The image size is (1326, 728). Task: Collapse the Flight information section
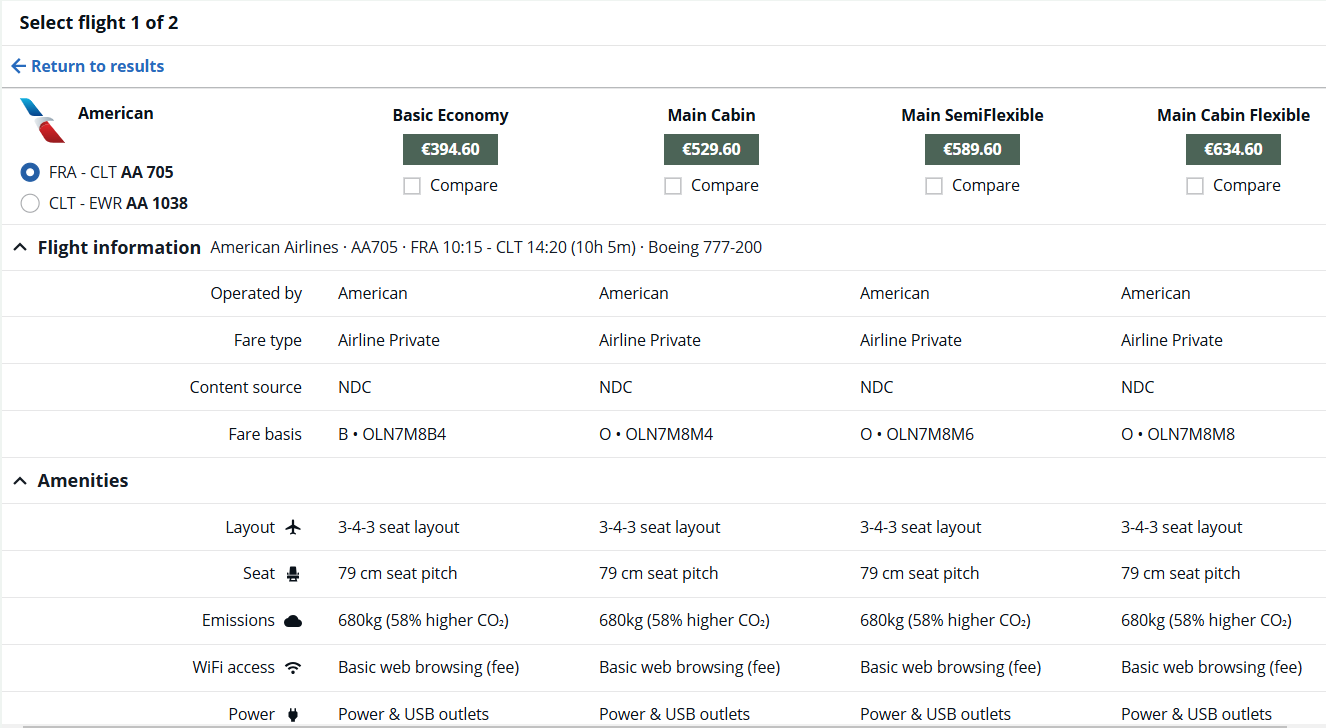20,247
